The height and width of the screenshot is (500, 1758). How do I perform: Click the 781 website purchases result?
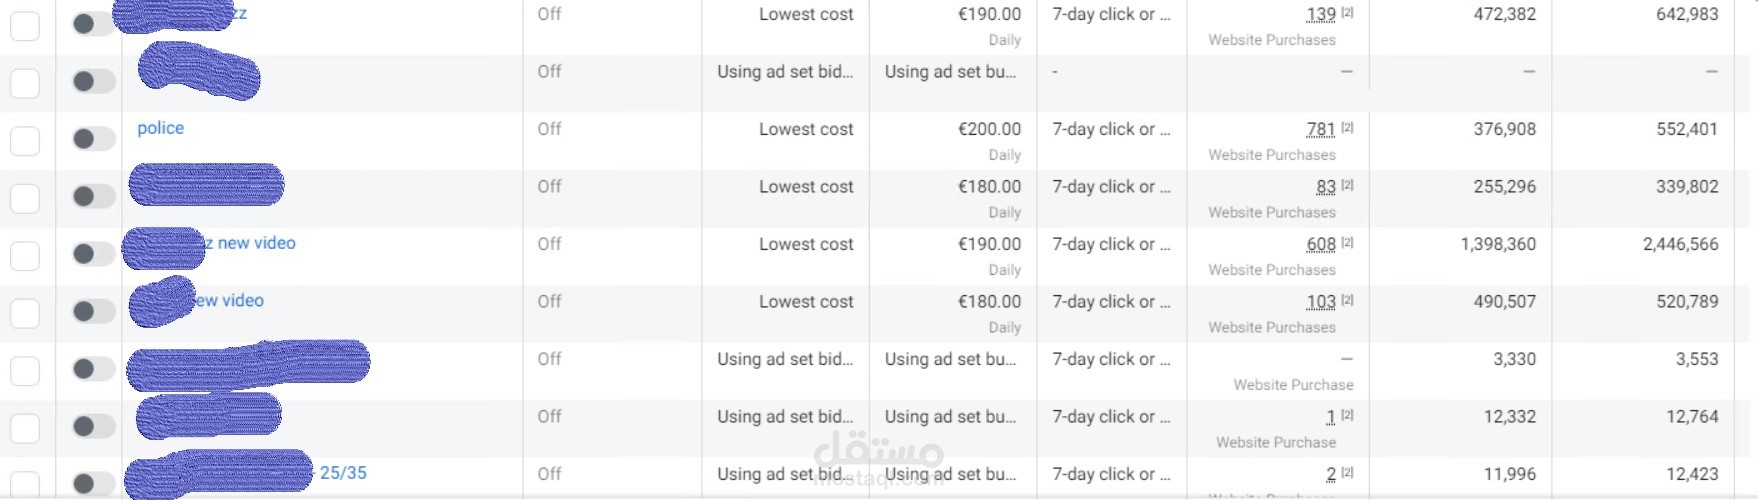pyautogui.click(x=1320, y=129)
